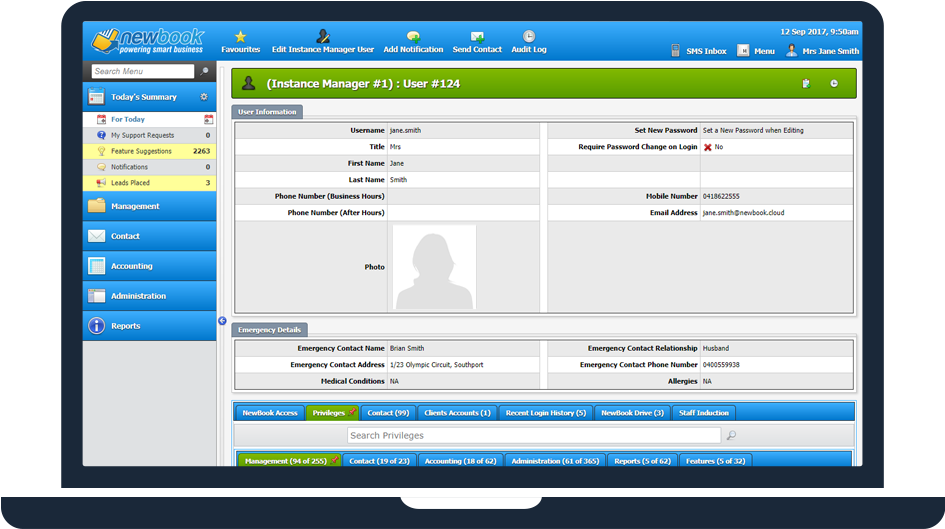Screen dimensions: 945x529
Task: Expand the Administration sidebar menu
Action: tap(149, 296)
